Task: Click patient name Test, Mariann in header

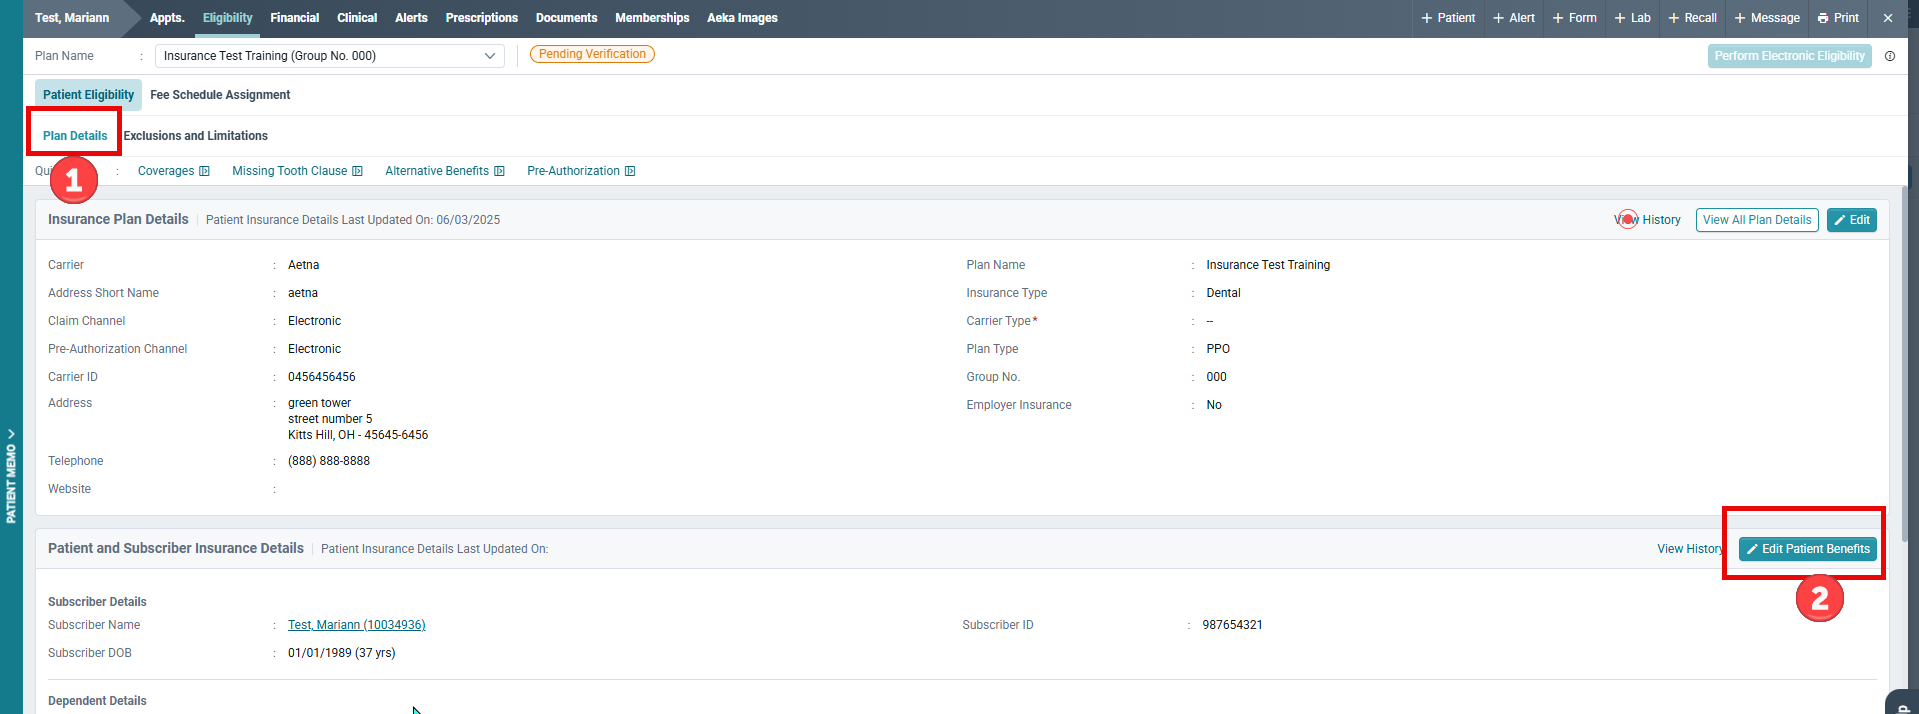Action: coord(72,18)
